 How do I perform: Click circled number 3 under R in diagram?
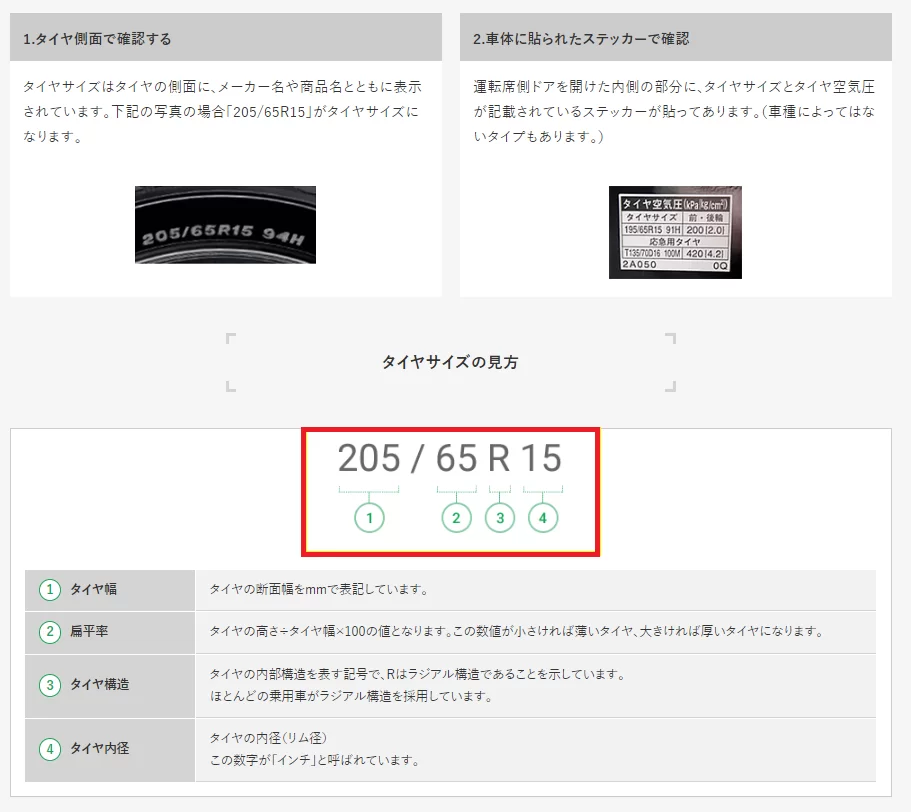tap(500, 517)
